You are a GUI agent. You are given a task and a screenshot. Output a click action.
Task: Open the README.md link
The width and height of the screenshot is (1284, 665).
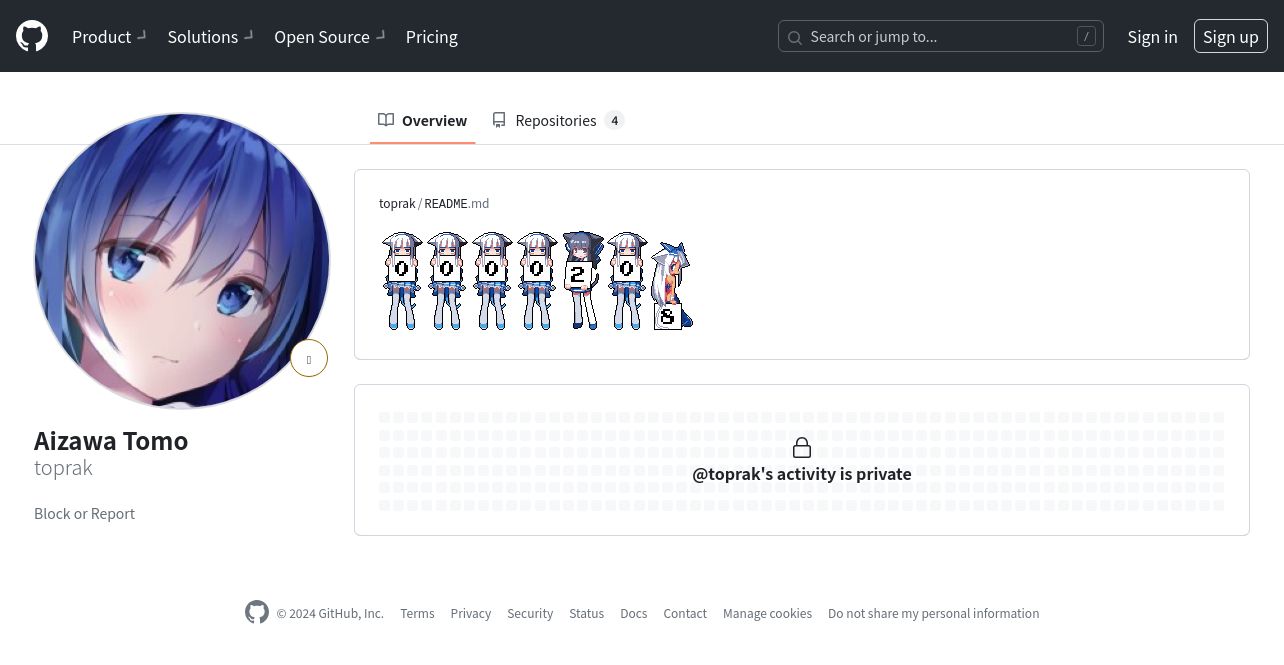pyautogui.click(x=456, y=203)
